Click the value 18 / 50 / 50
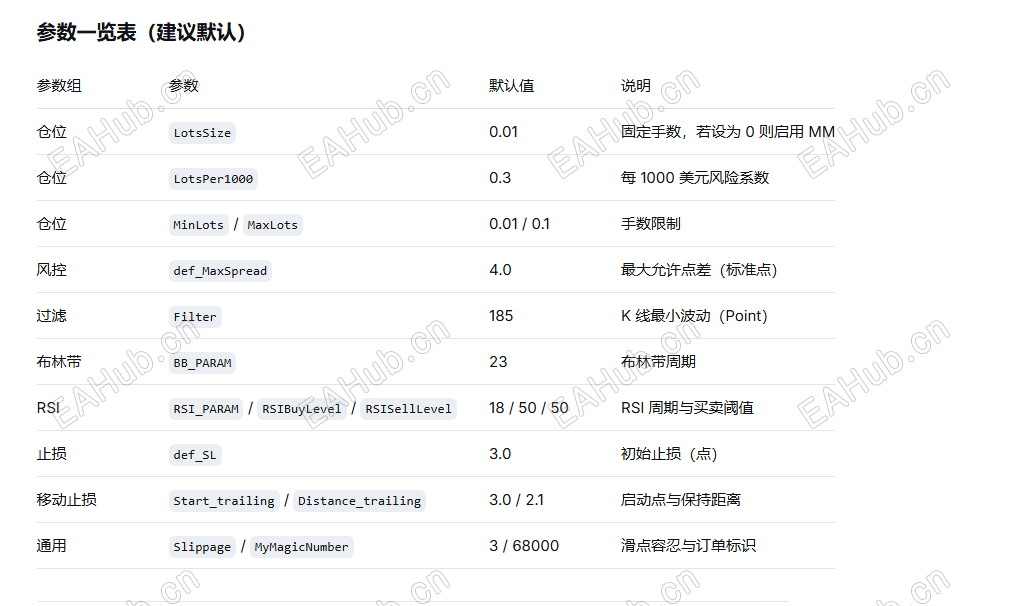The image size is (1023, 606). (529, 408)
